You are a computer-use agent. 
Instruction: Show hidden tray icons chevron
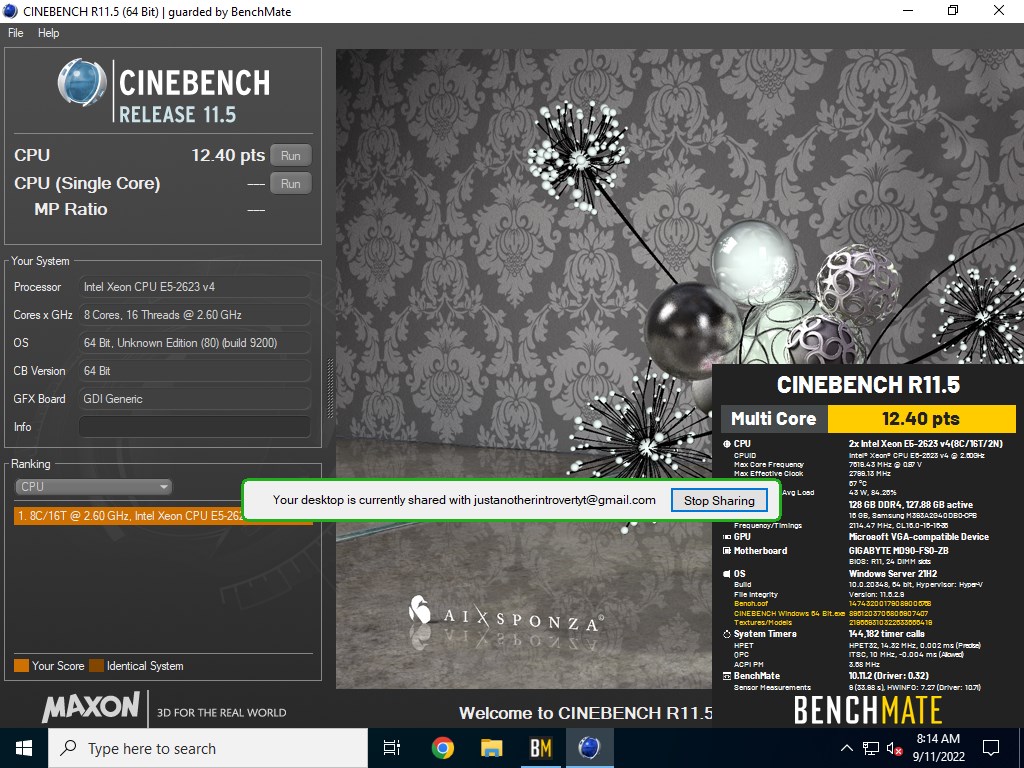846,748
